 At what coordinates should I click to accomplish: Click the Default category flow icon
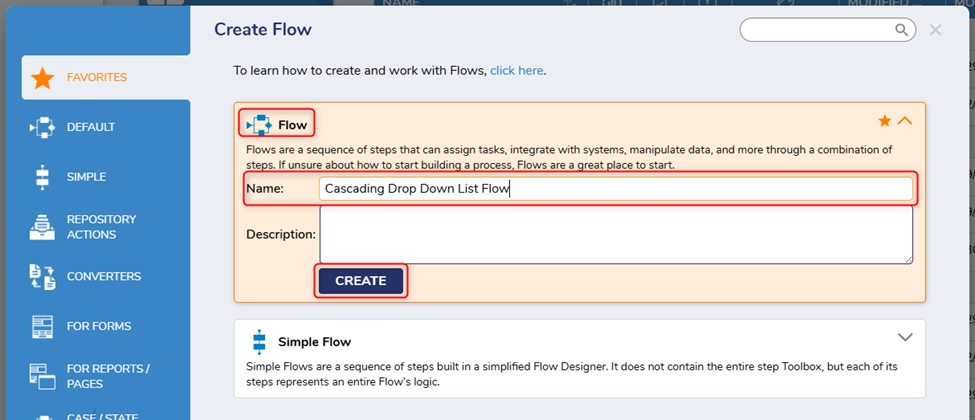click(42, 127)
